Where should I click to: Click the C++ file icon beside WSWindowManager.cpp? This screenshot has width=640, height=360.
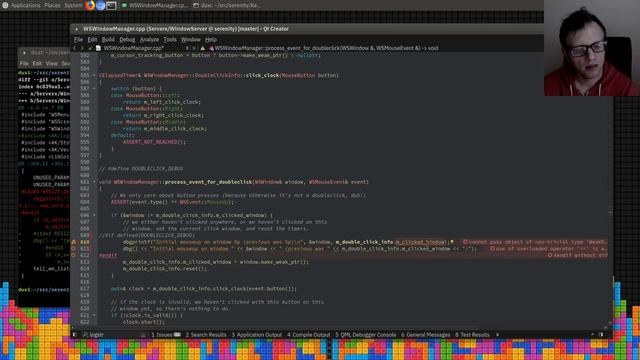(x=98, y=48)
